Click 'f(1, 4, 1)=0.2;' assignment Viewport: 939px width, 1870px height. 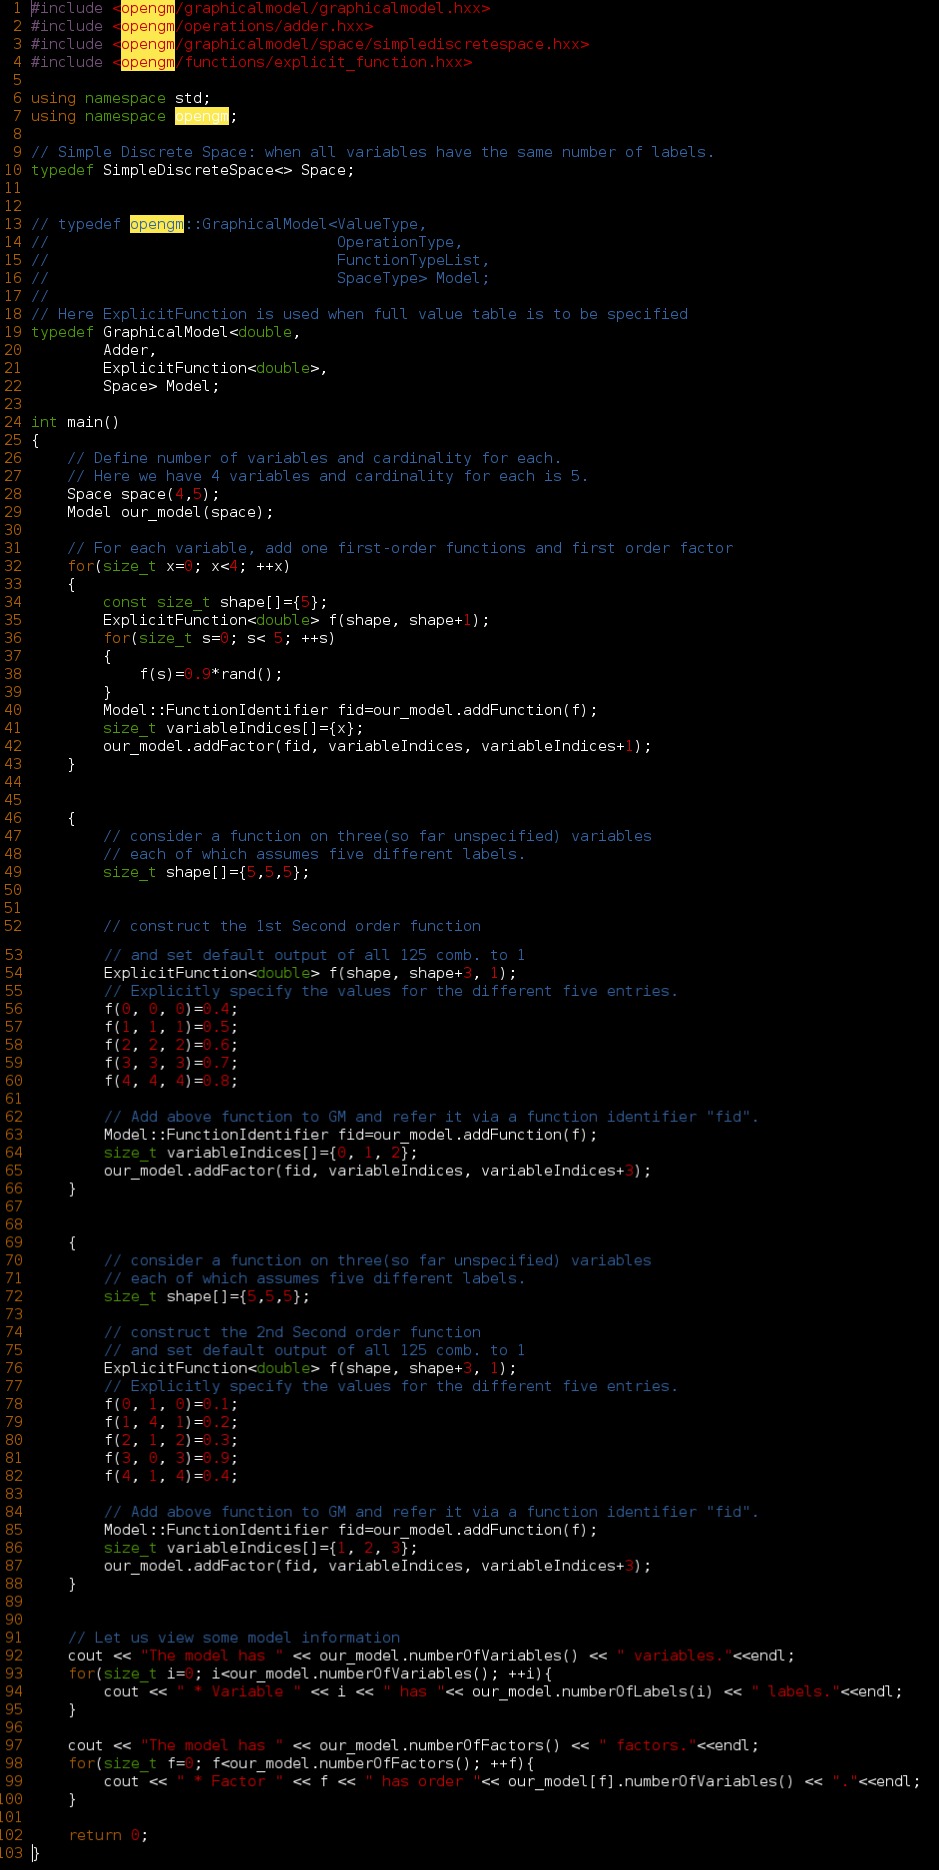coord(171,1422)
